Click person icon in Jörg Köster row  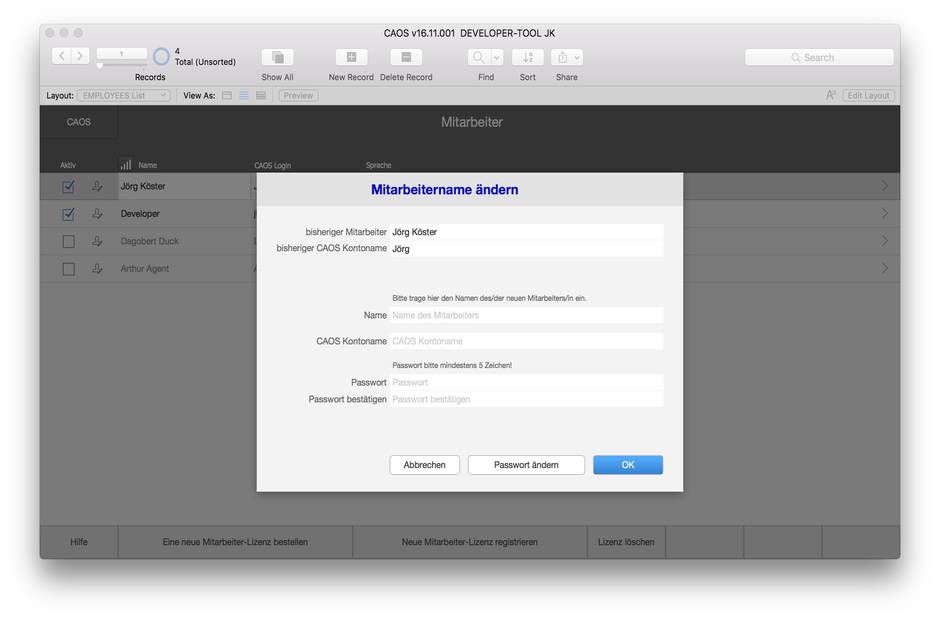[x=97, y=186]
